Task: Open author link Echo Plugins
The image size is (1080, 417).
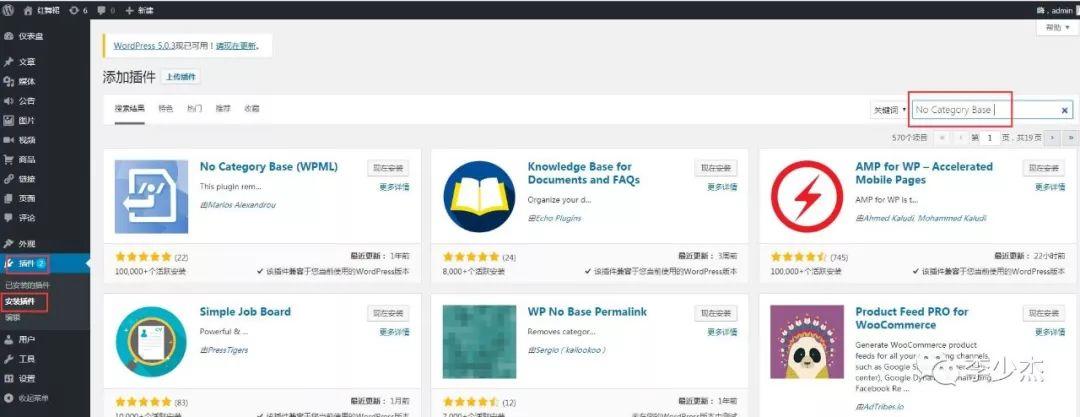Action: pos(558,218)
